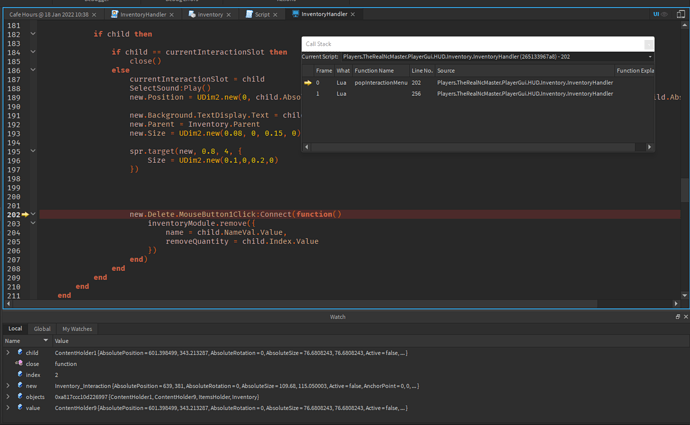This screenshot has width=690, height=425.
Task: Collapse inventoryModule.remove block at line 203
Action: pyautogui.click(x=33, y=223)
